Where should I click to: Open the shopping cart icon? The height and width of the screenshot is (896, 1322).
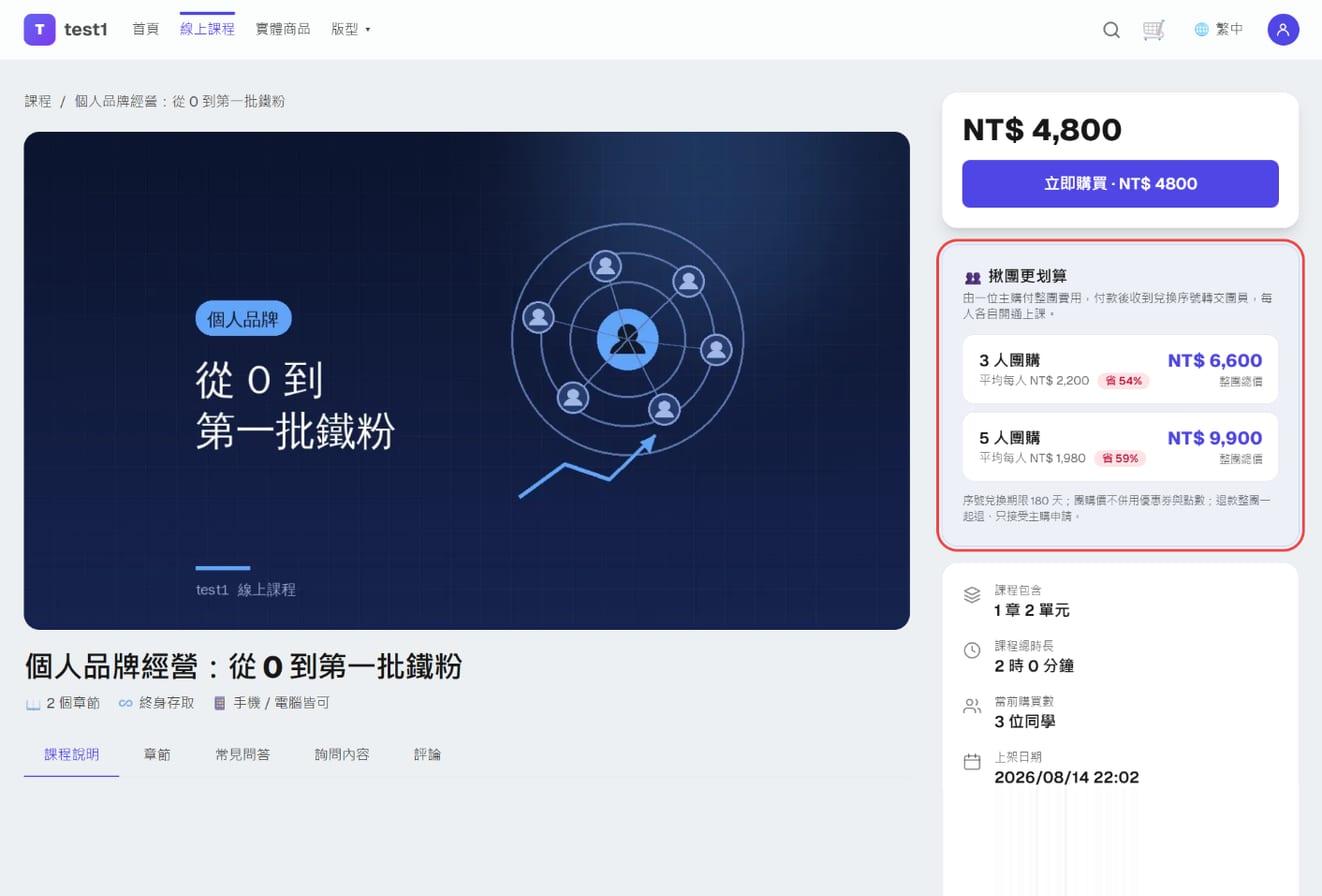click(x=1154, y=30)
